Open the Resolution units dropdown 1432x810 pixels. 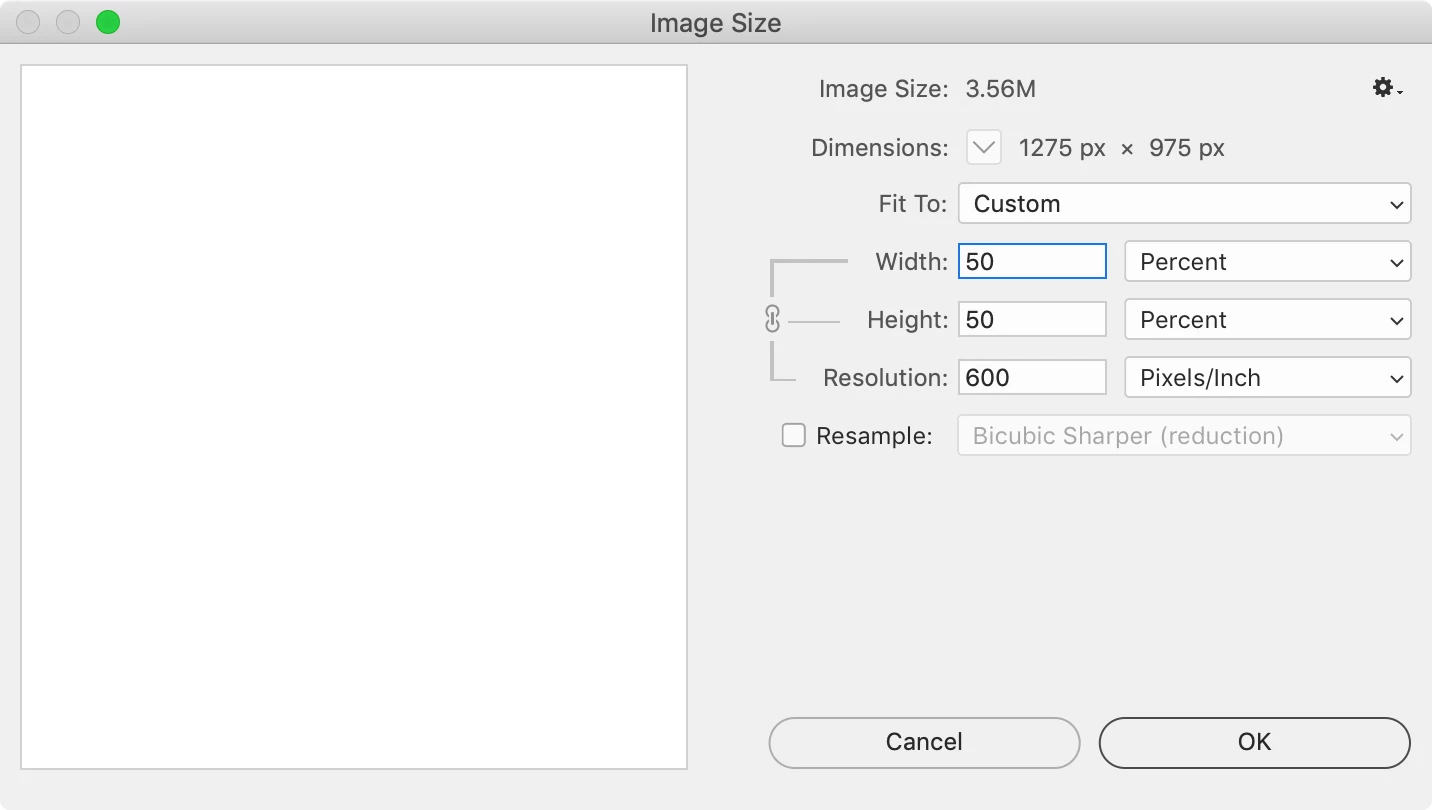click(1267, 378)
